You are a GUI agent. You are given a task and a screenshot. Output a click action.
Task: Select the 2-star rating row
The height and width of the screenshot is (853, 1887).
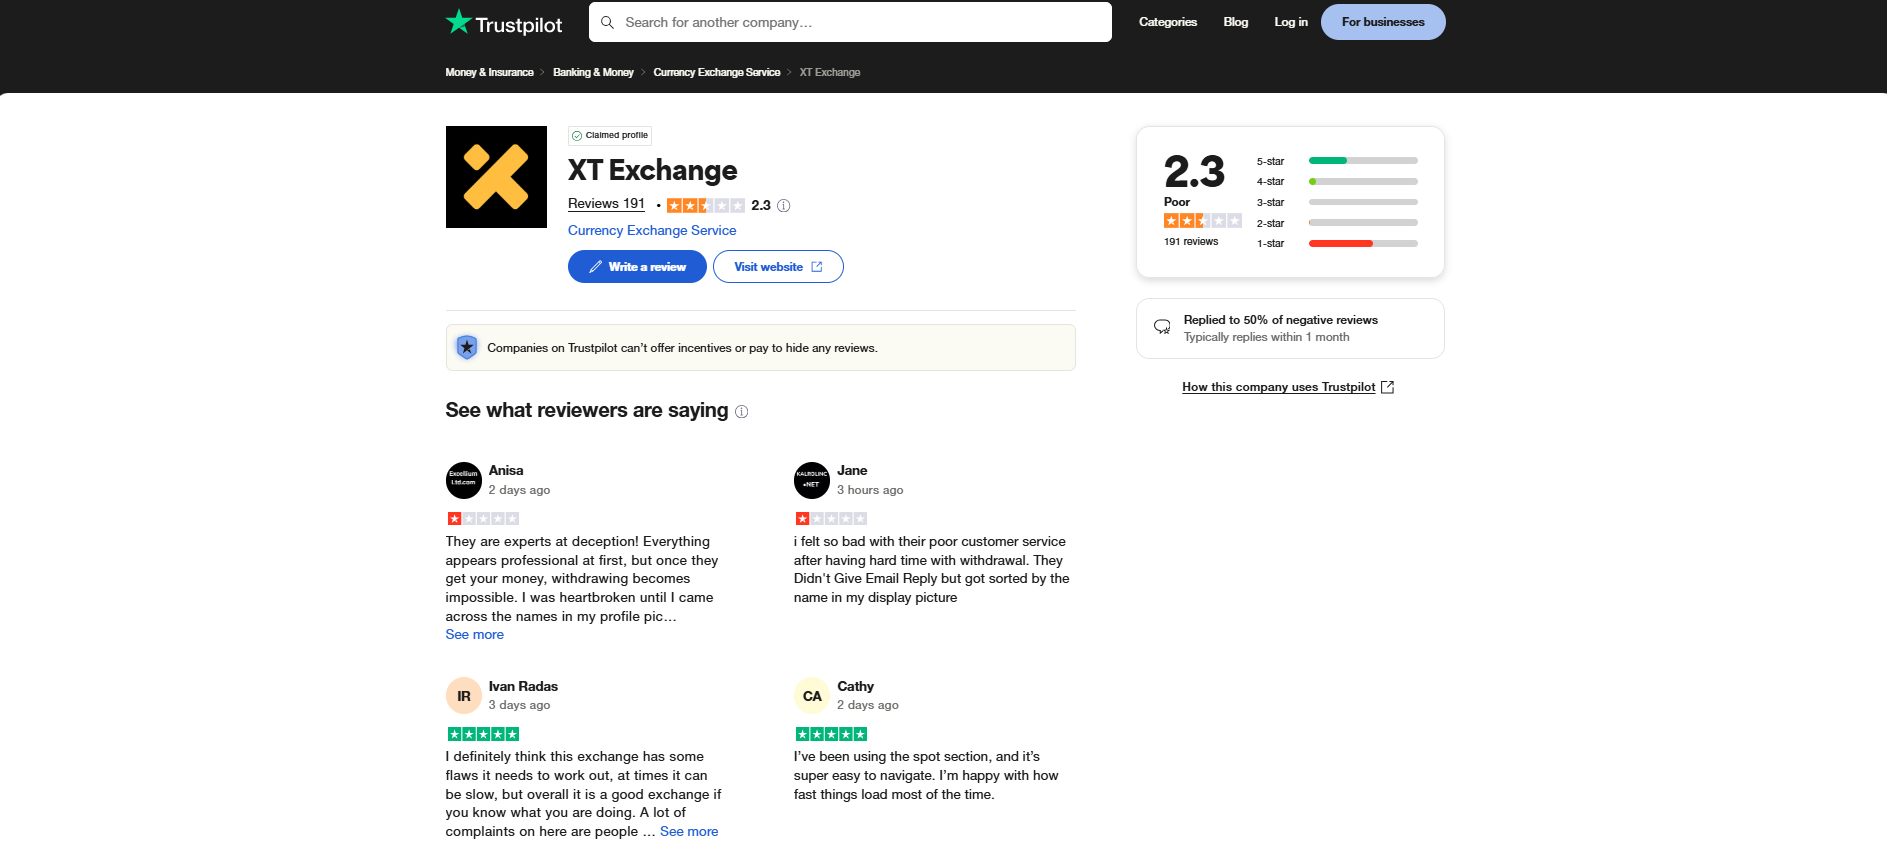(1337, 223)
